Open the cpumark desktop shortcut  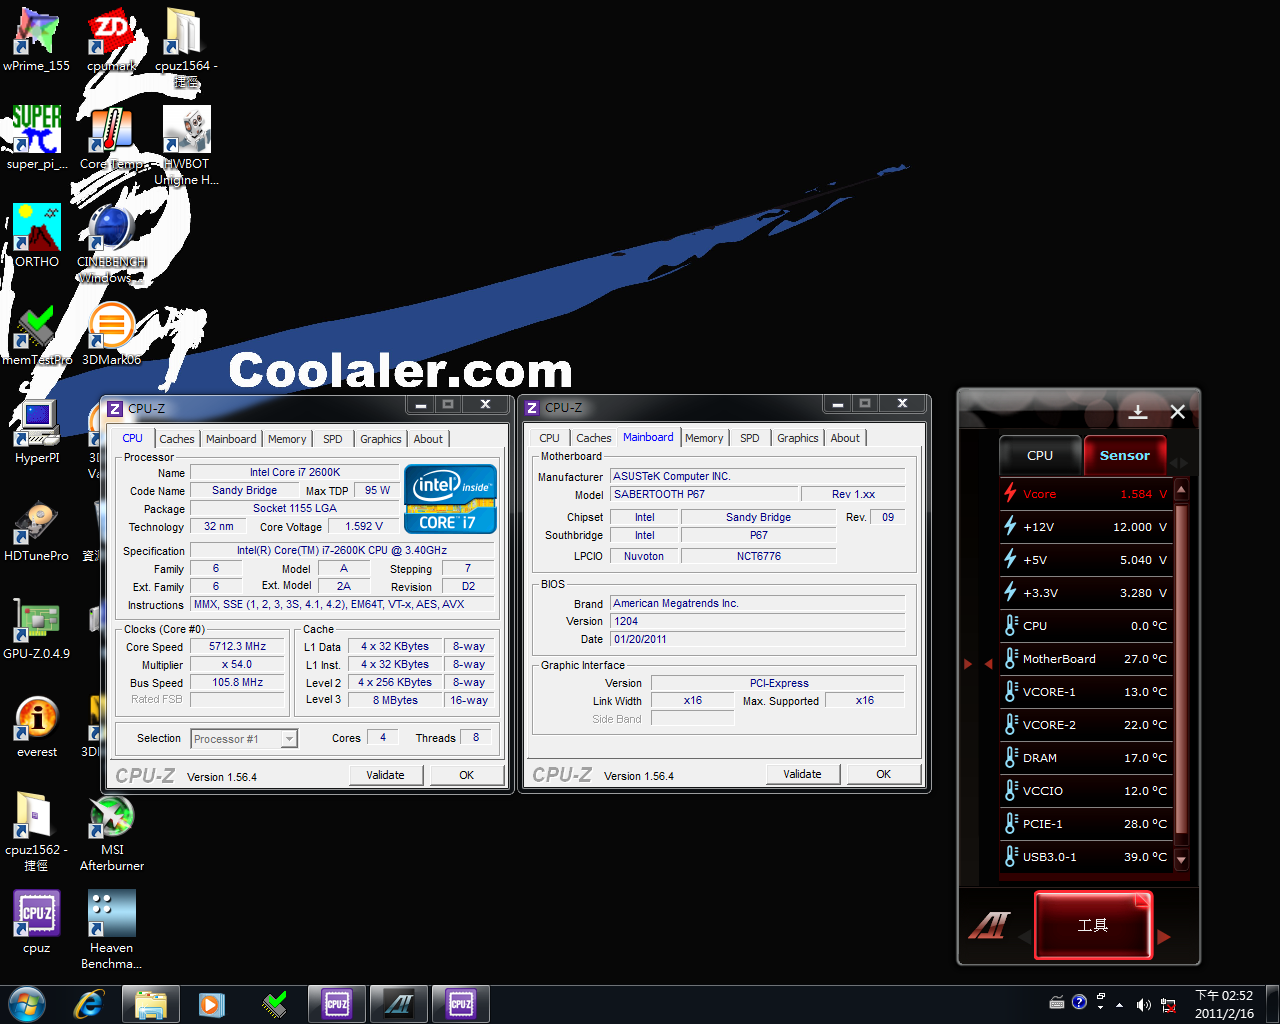click(111, 41)
